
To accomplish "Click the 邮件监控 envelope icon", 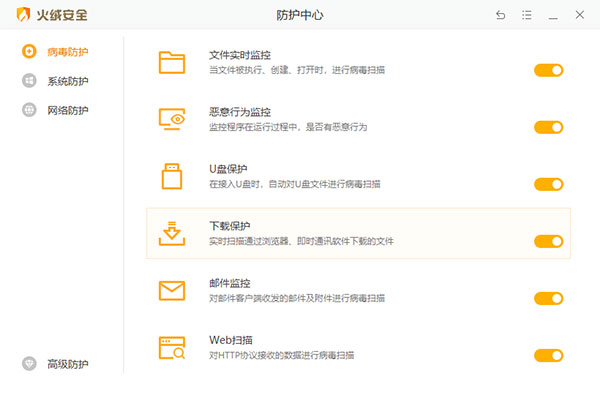I will pos(172,291).
